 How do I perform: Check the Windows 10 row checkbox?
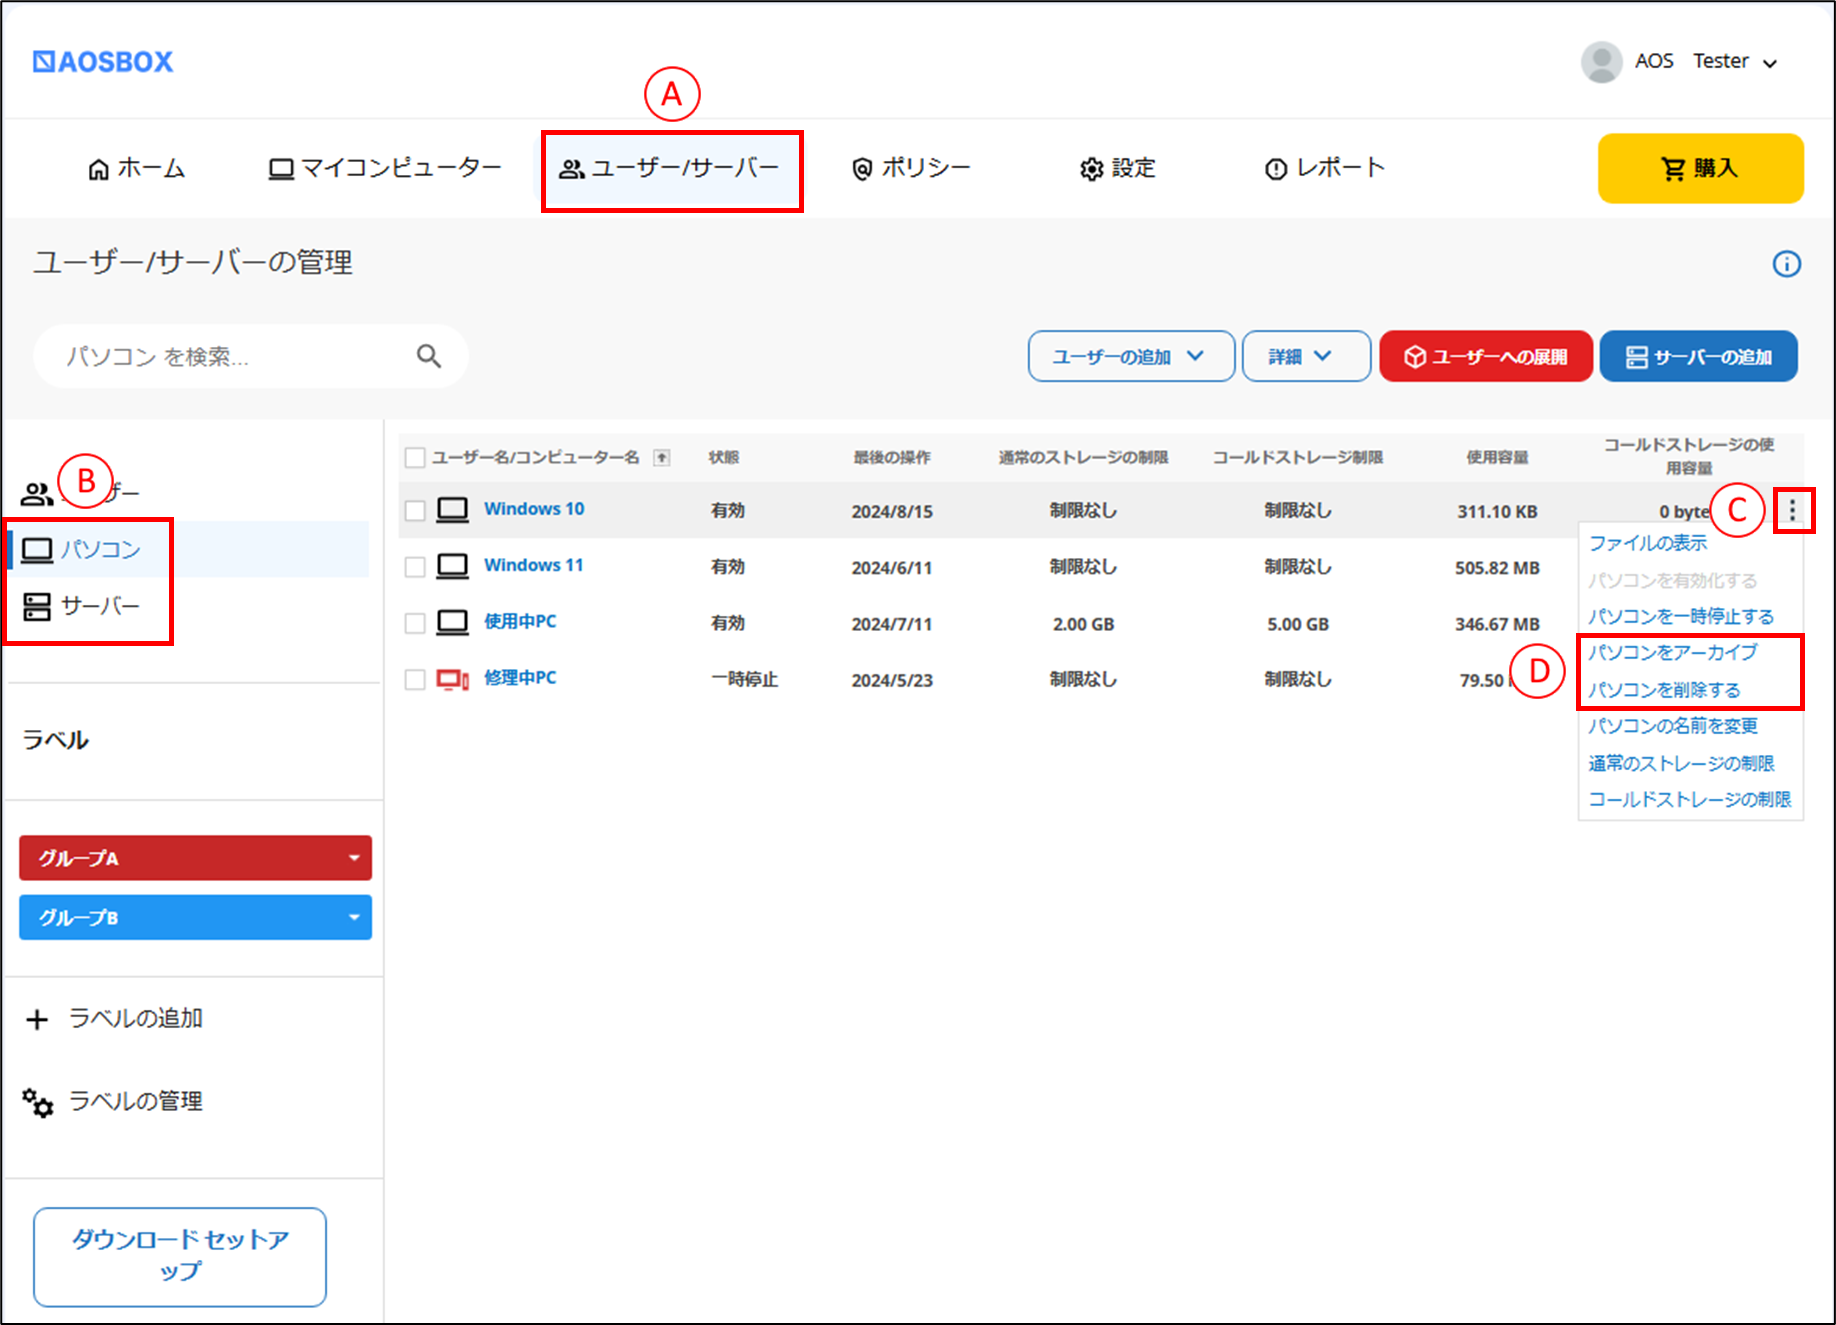[x=415, y=511]
